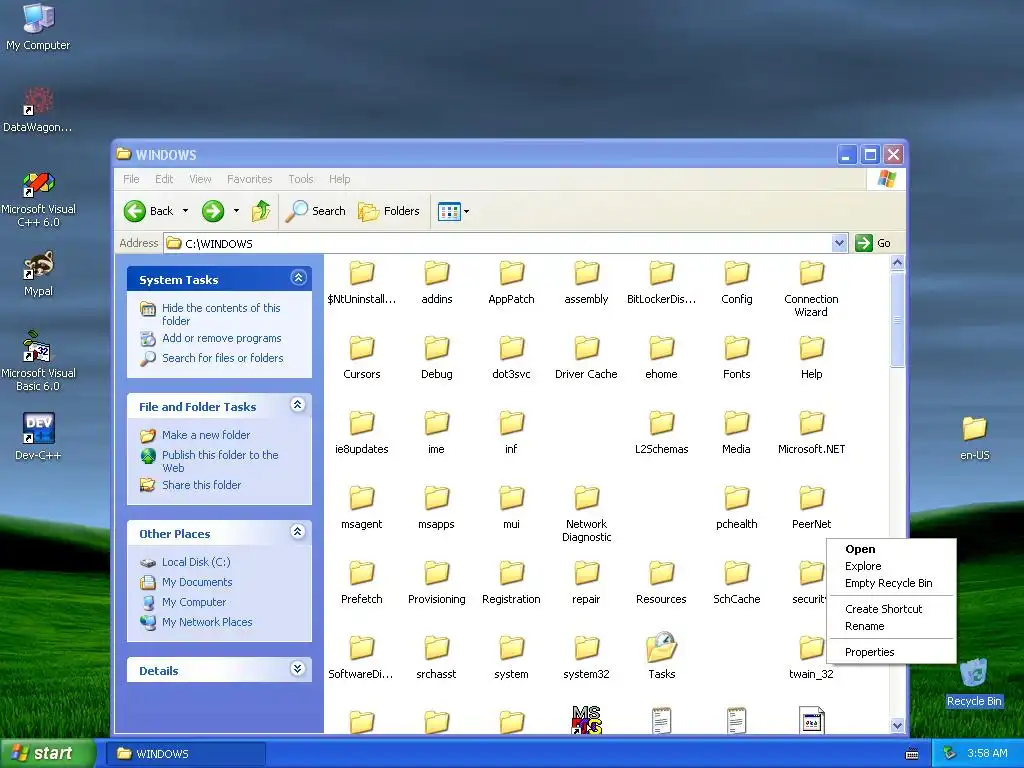Click WINDOWS taskbar button

185,754
